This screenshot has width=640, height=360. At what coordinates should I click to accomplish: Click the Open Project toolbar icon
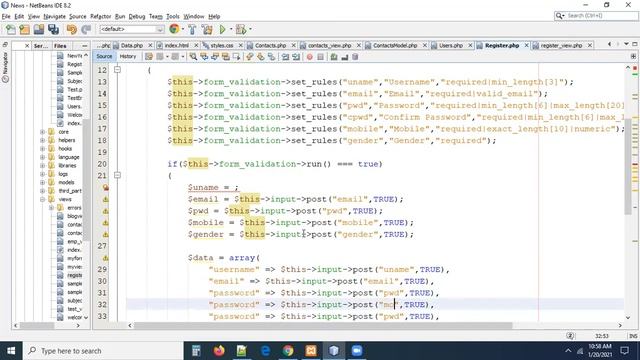point(39,29)
